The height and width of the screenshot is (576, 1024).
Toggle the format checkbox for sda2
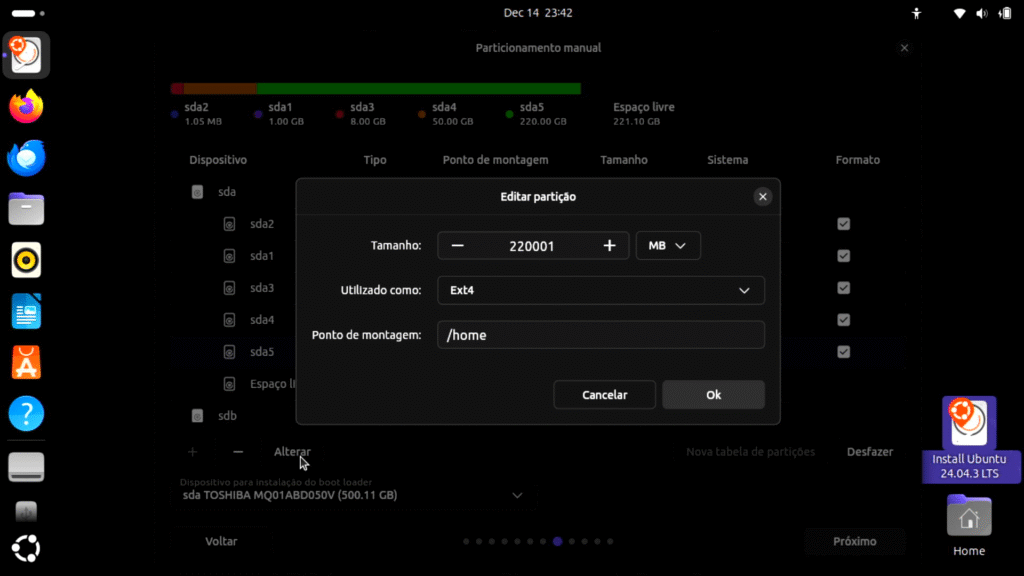coord(844,224)
